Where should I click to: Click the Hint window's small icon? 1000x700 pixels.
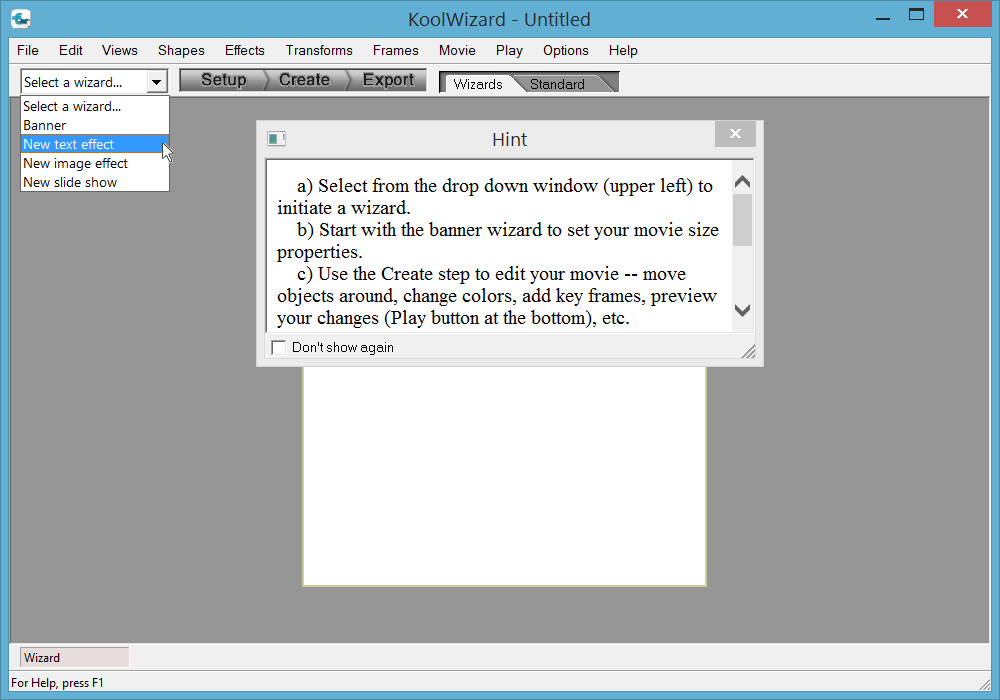(x=276, y=138)
